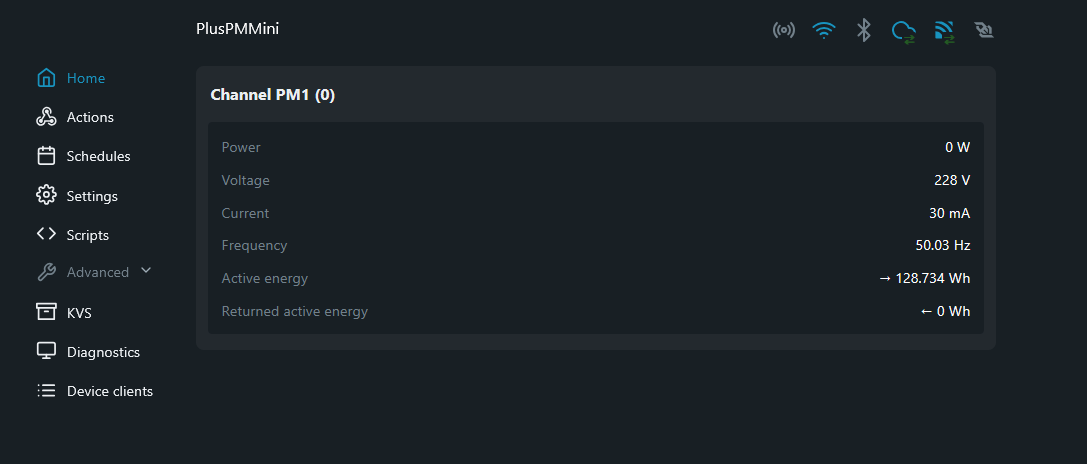Viewport: 1087px width, 464px height.
Task: Go to the Home page
Action: click(85, 78)
